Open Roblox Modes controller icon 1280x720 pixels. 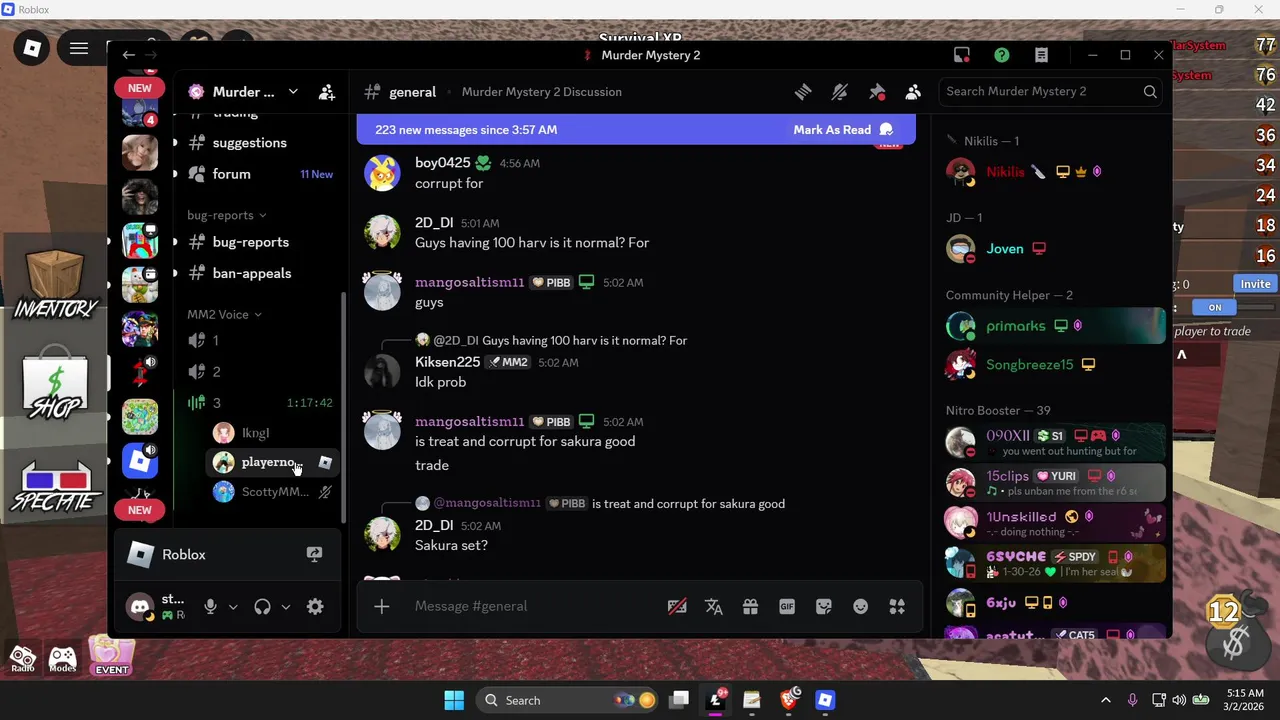pos(62,659)
